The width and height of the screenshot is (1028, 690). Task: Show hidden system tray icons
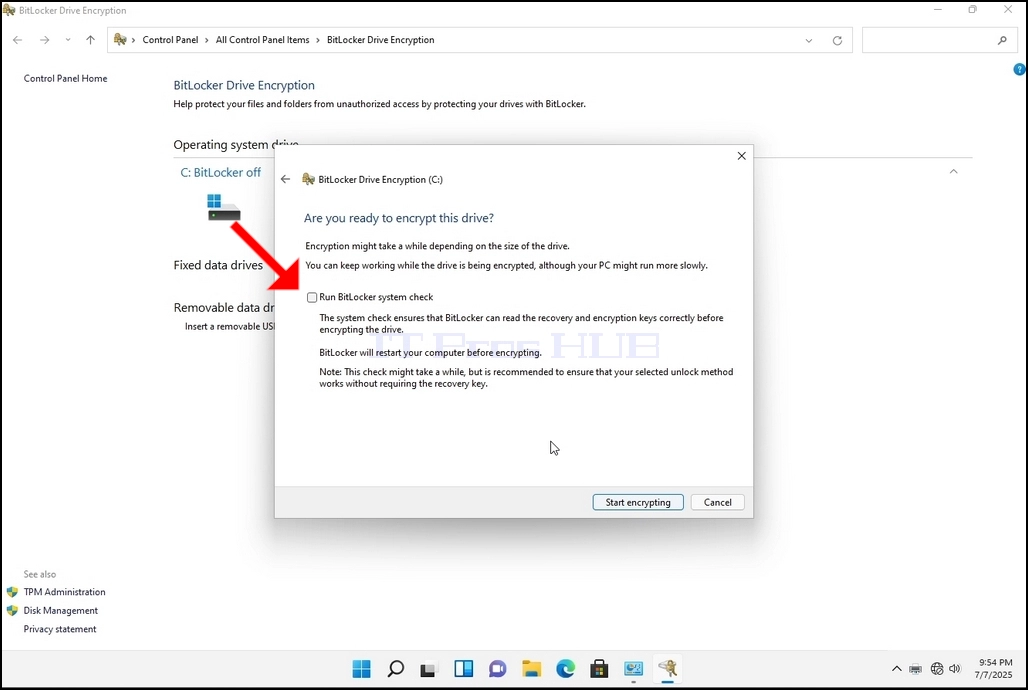[896, 669]
